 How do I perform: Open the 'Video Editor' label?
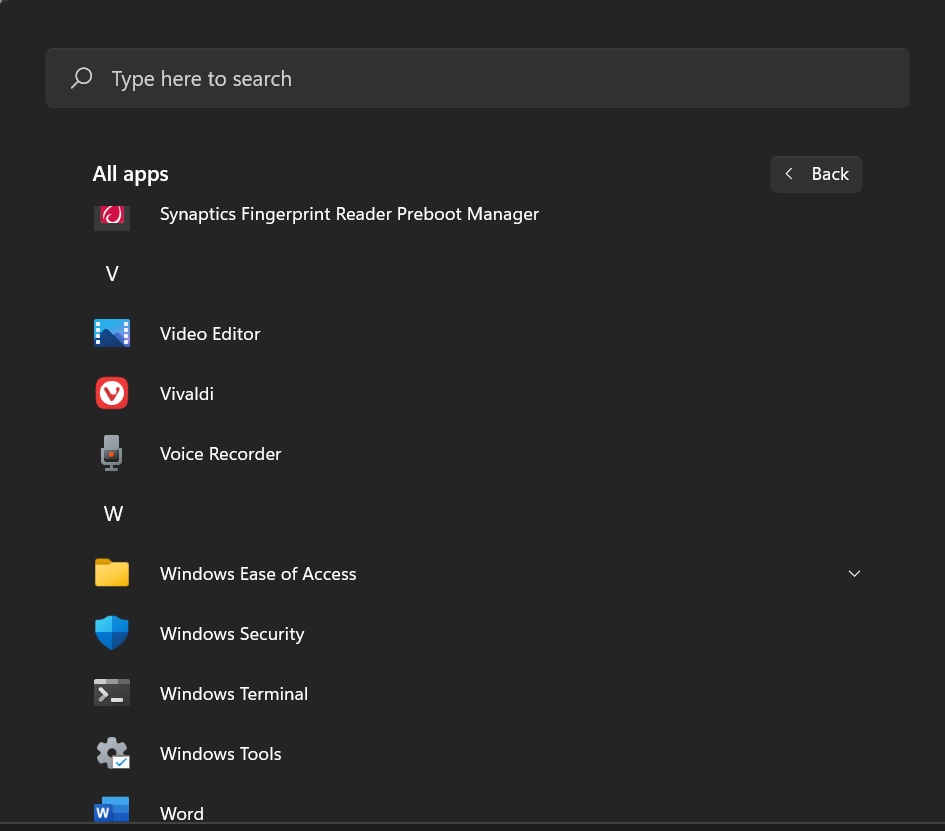pyautogui.click(x=210, y=334)
